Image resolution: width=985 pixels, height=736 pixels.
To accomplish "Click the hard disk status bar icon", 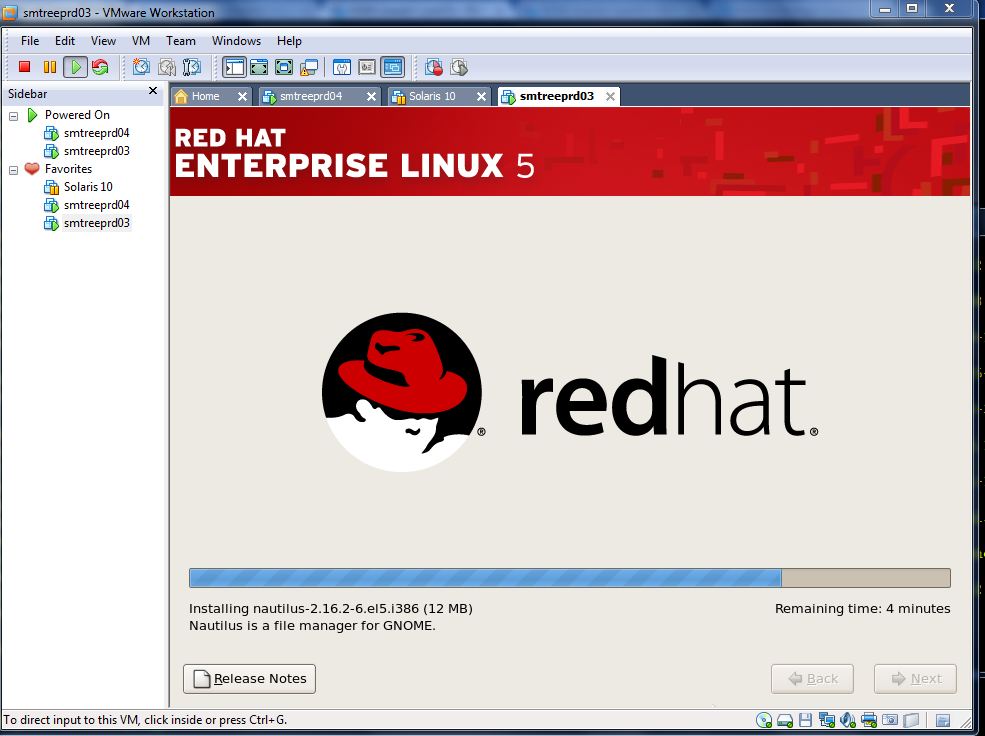I will (x=784, y=719).
